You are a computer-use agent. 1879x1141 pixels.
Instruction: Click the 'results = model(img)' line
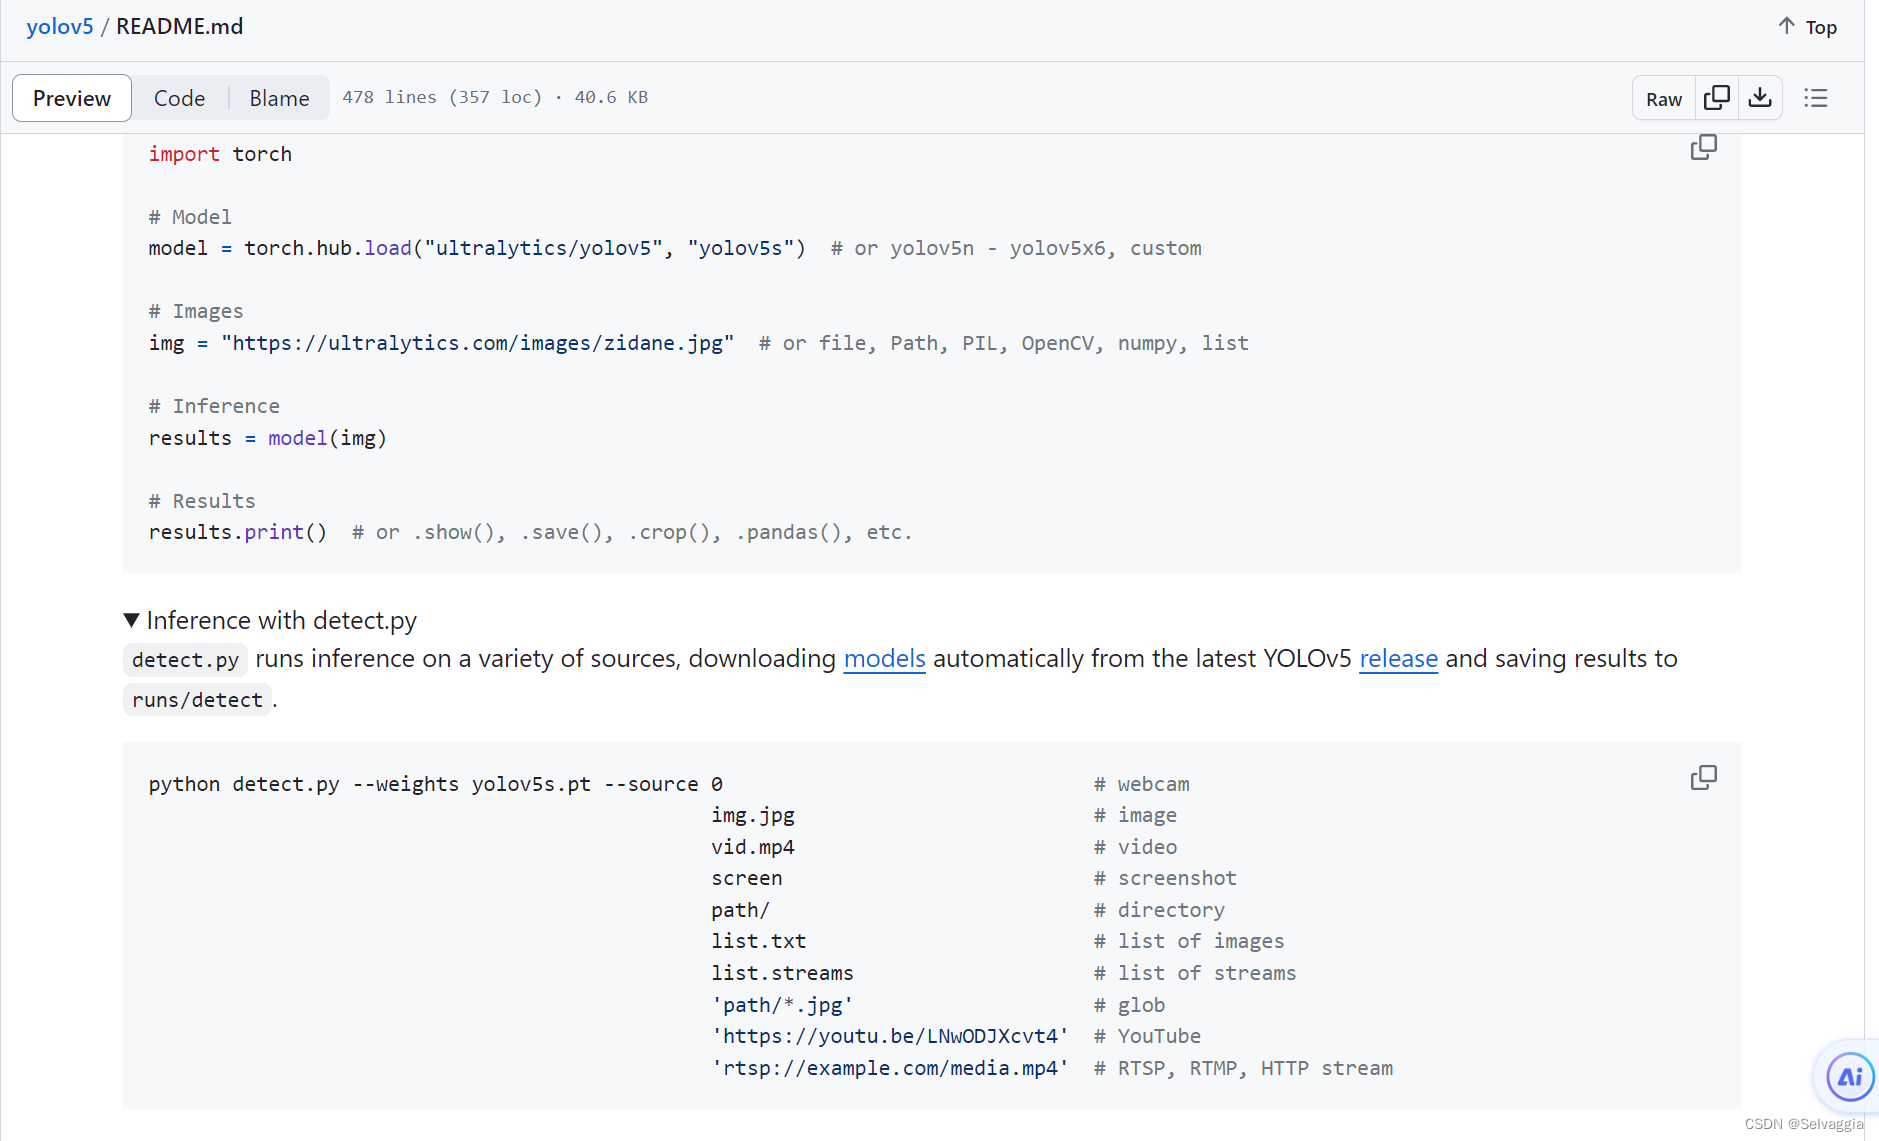click(x=267, y=438)
